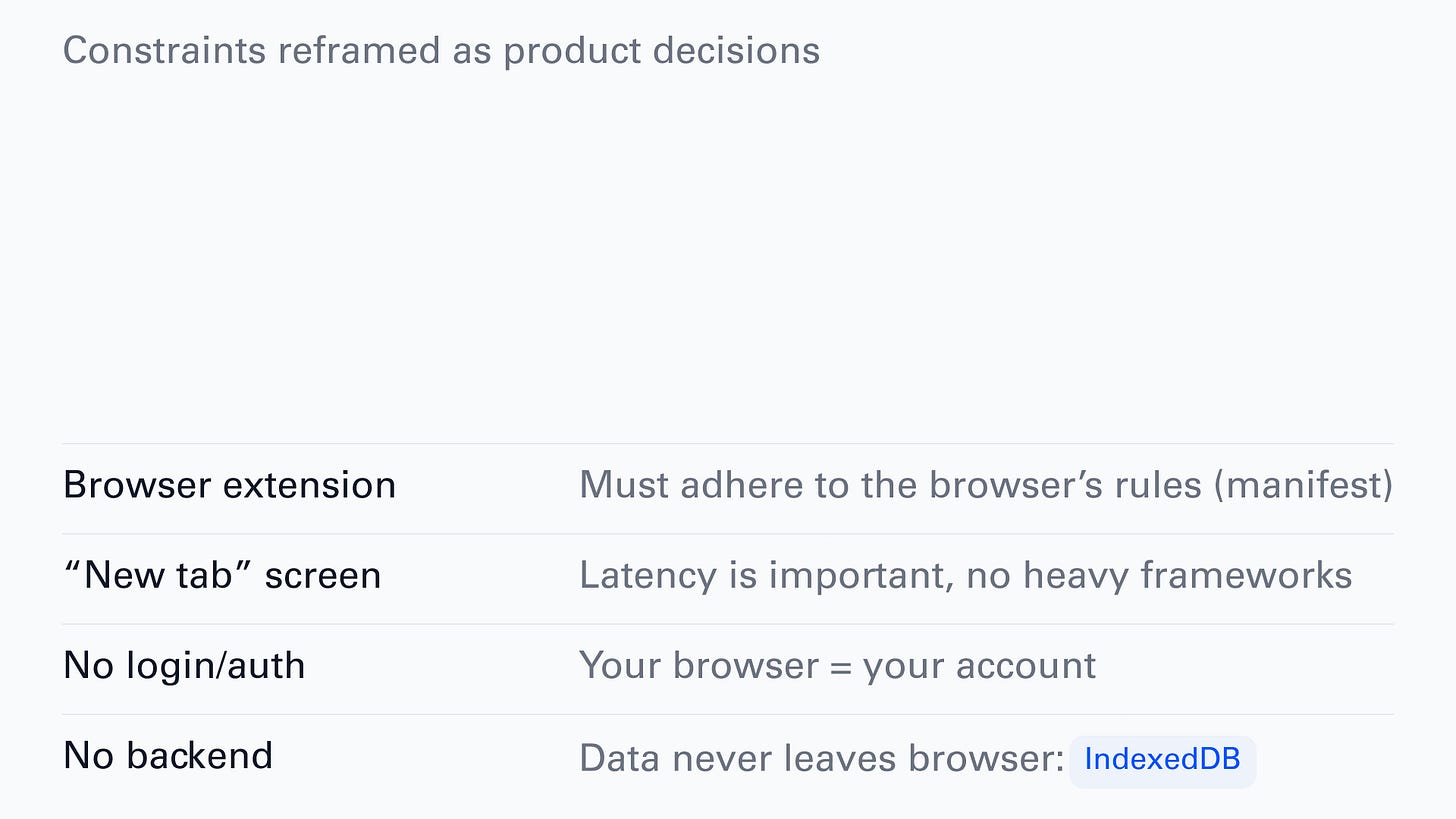Click the divider line above "Browser extension" row
The height and width of the screenshot is (819, 1456).
(728, 443)
